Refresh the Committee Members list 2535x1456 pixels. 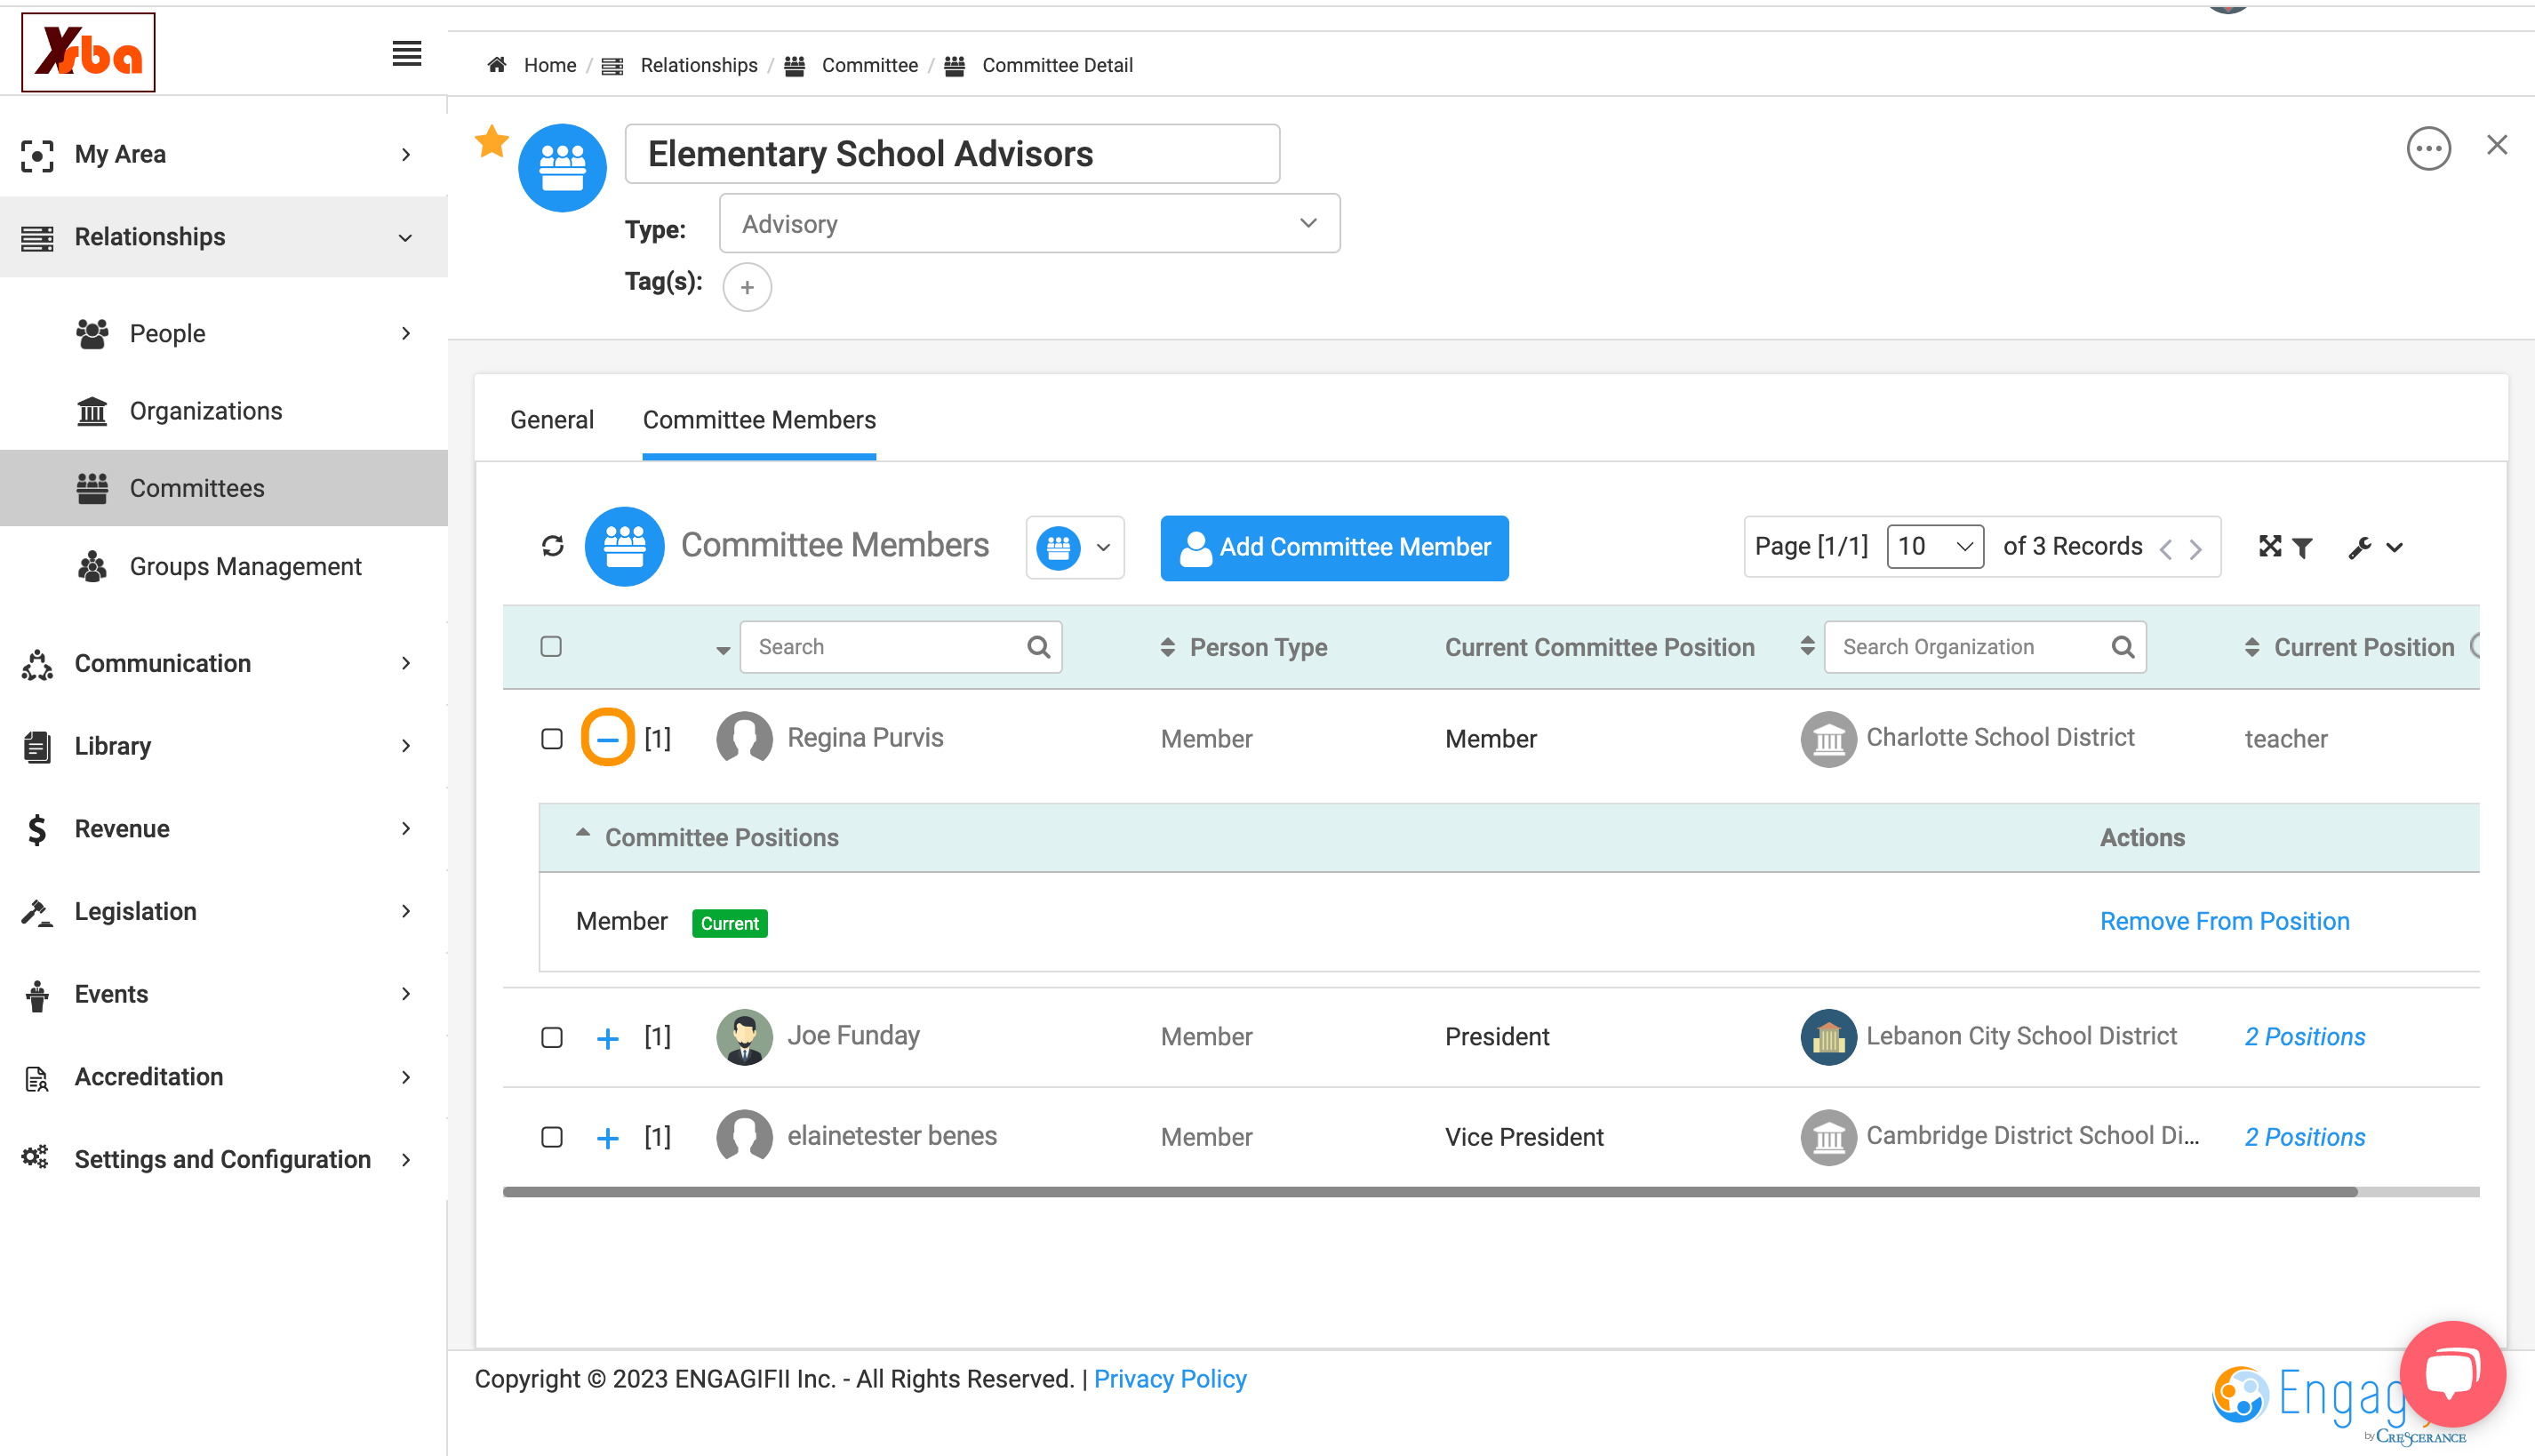pyautogui.click(x=553, y=546)
